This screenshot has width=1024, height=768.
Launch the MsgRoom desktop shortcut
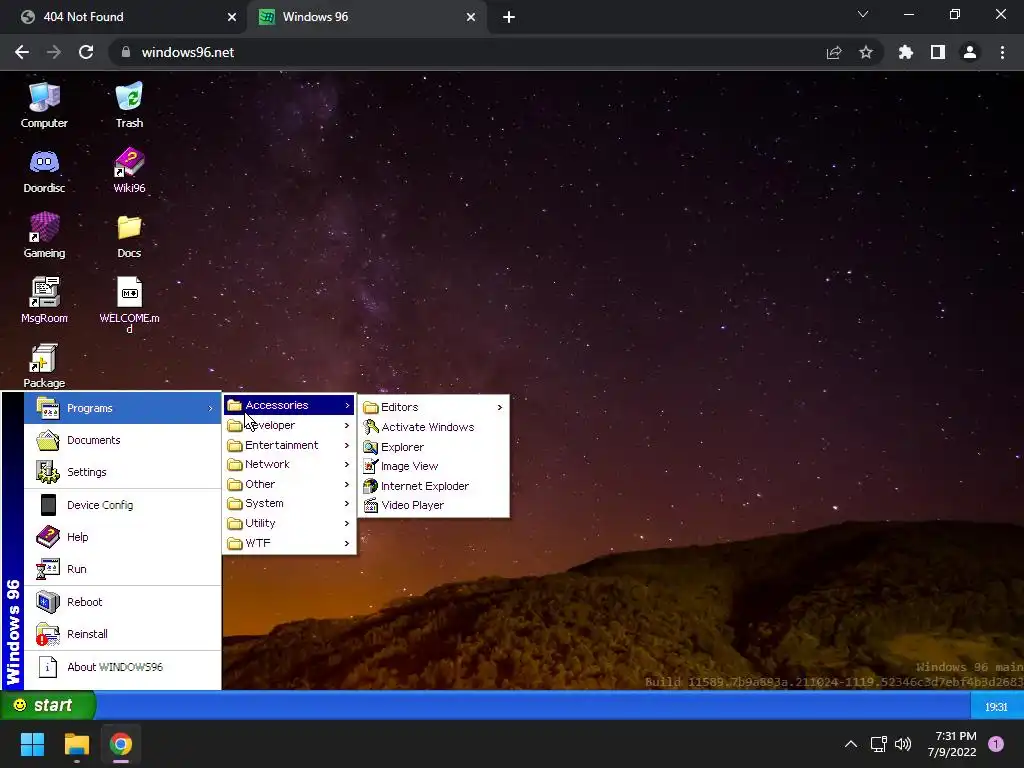(44, 300)
